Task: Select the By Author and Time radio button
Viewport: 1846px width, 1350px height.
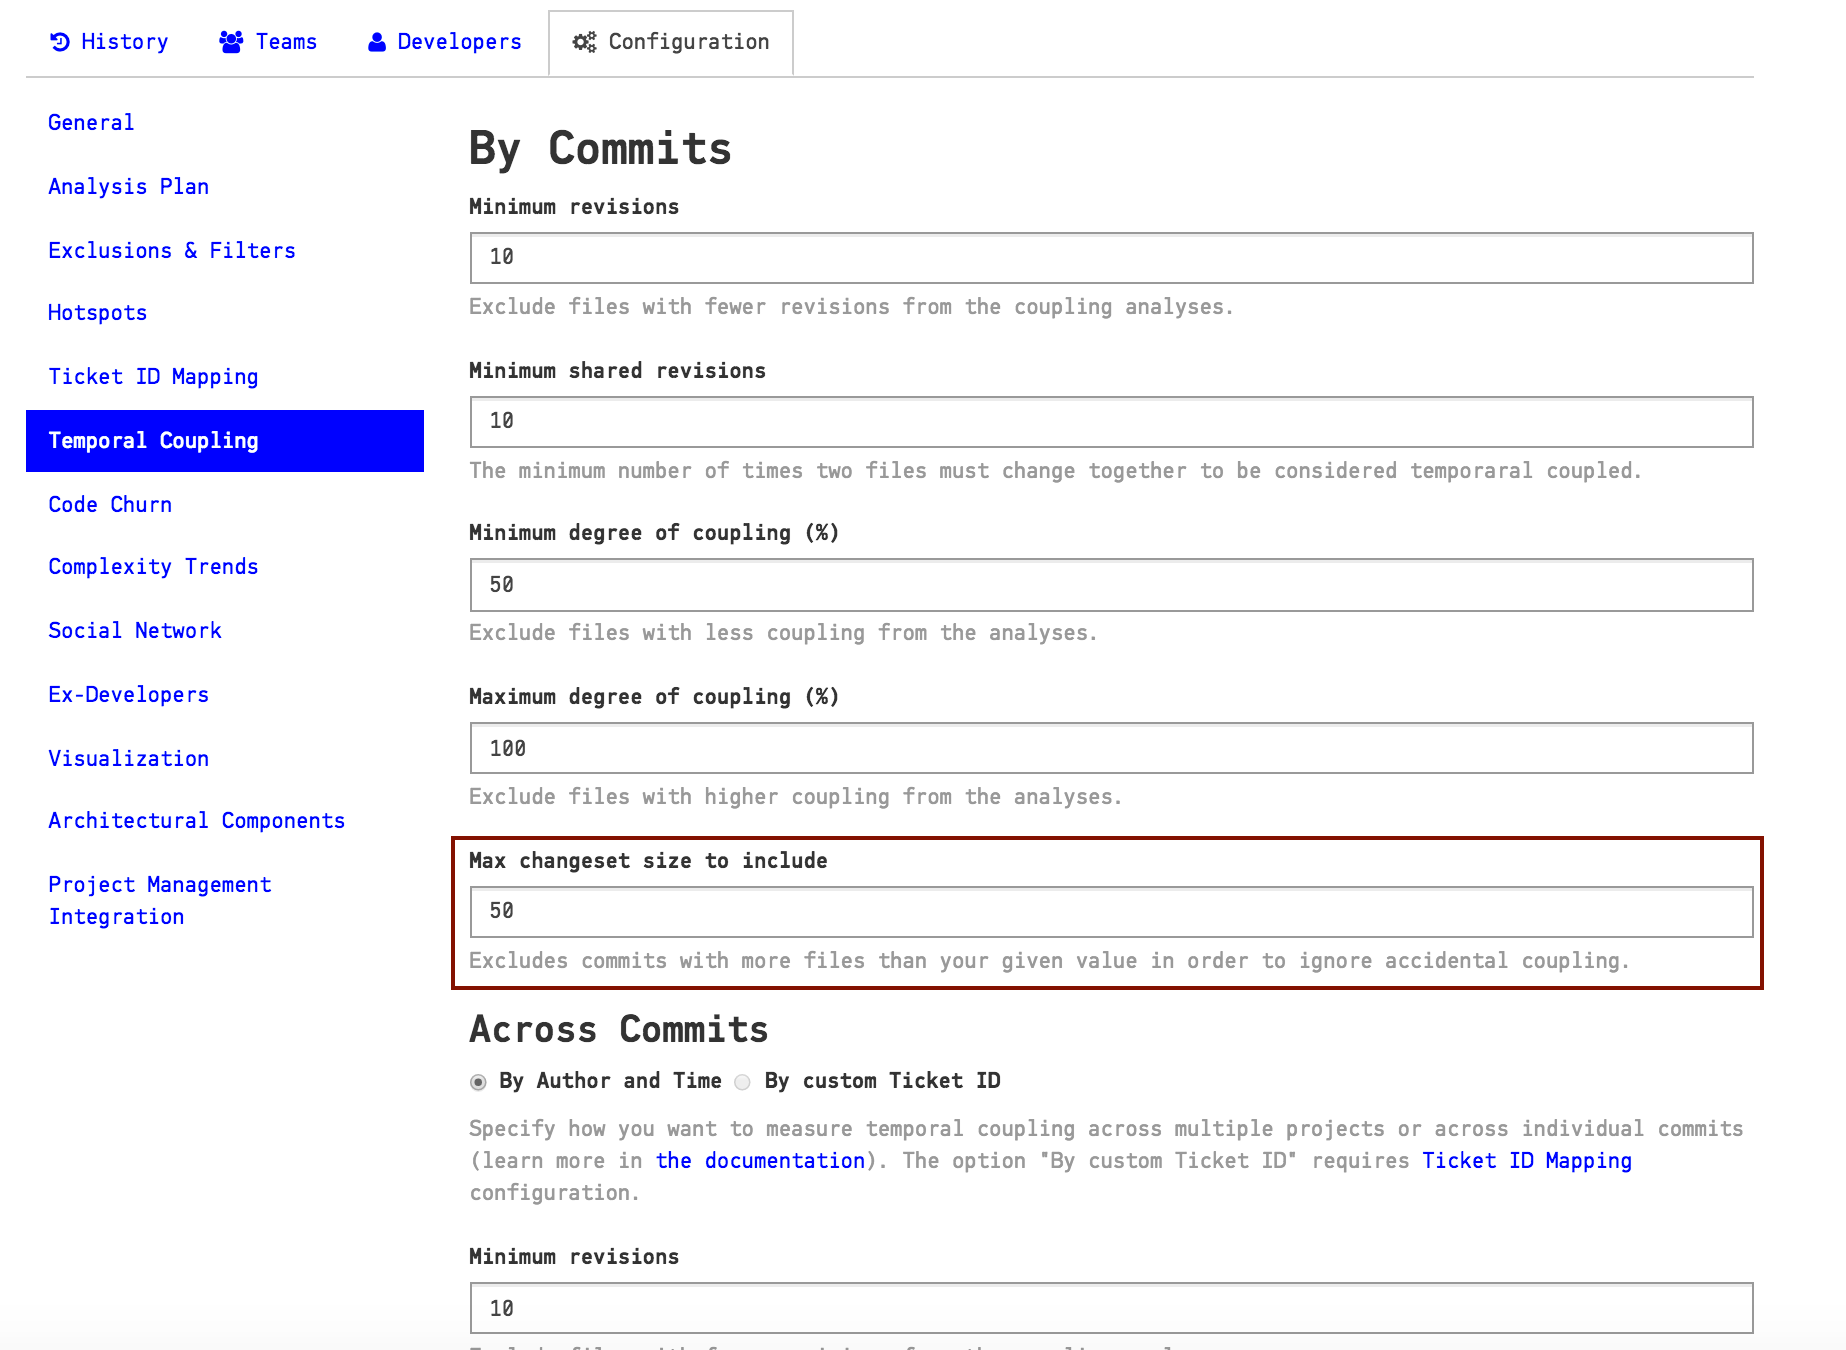Action: tap(477, 1081)
